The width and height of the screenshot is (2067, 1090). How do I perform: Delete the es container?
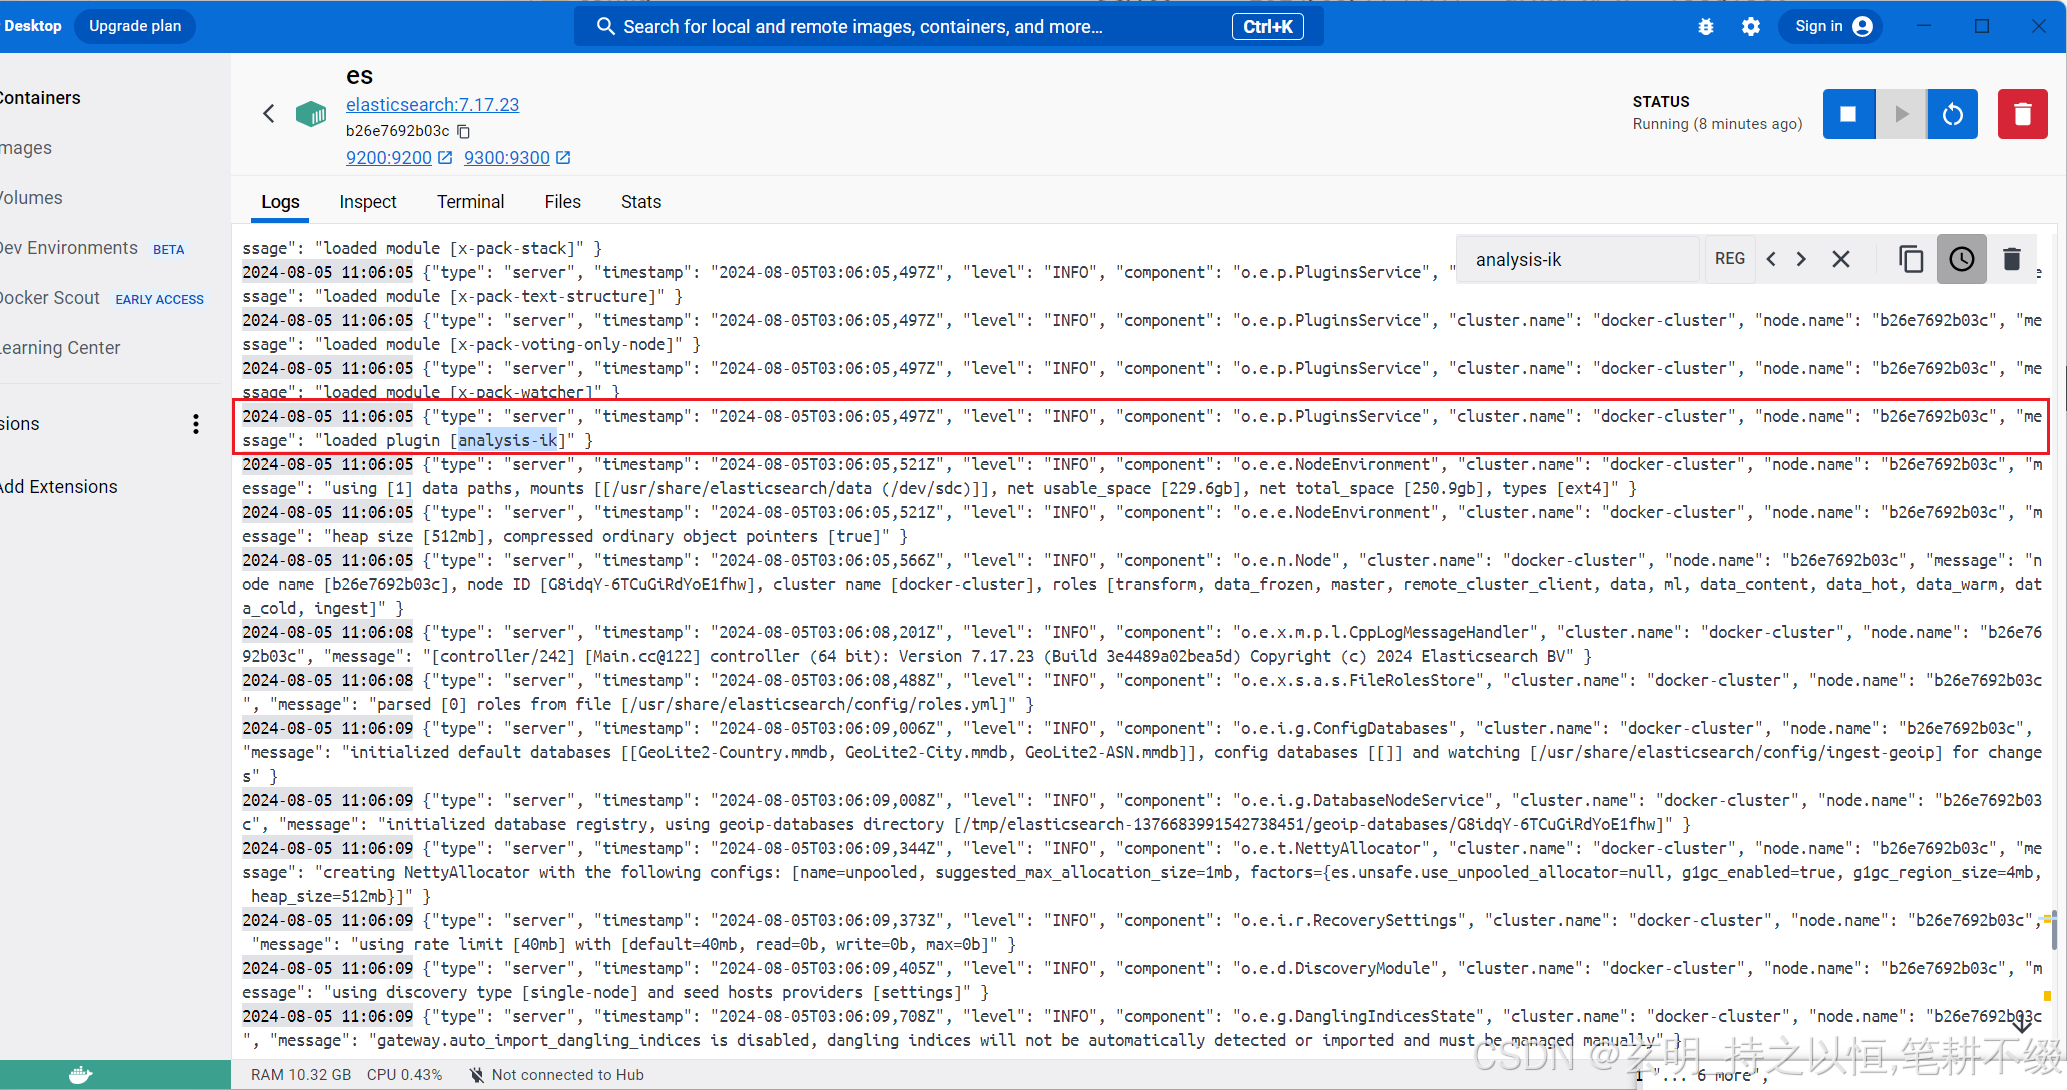click(x=2023, y=113)
